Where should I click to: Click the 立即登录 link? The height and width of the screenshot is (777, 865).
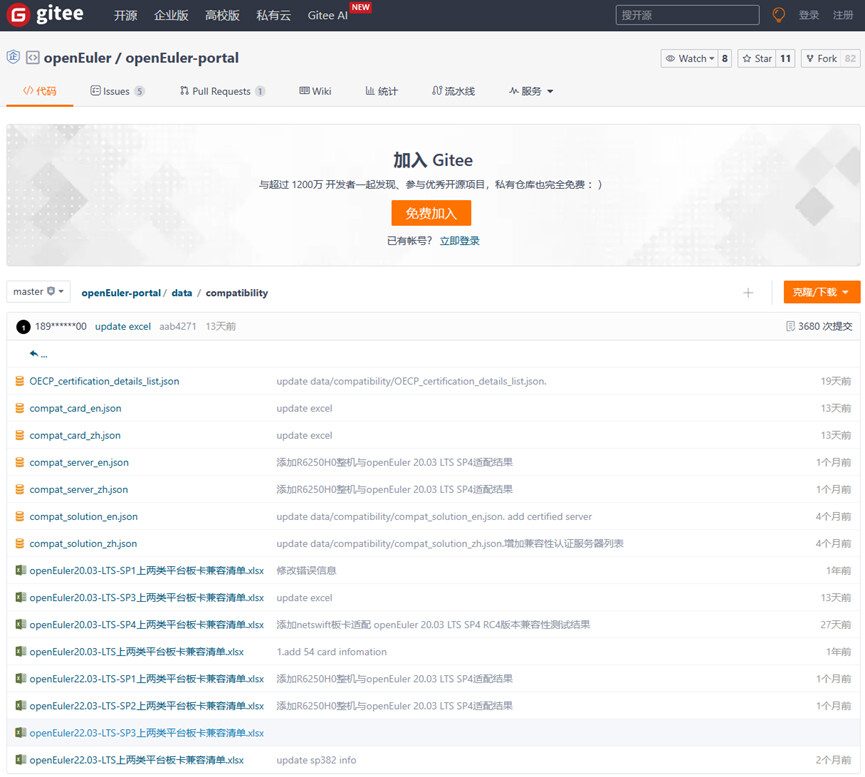point(459,241)
